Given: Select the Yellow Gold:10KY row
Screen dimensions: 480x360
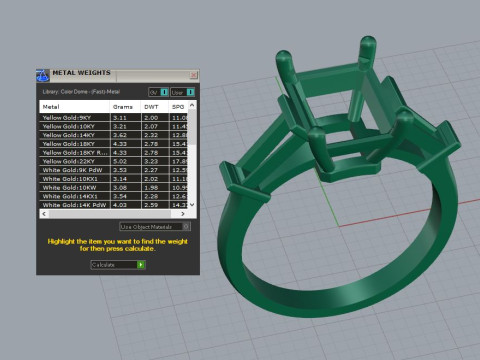Looking at the screenshot, I should click(x=113, y=126).
